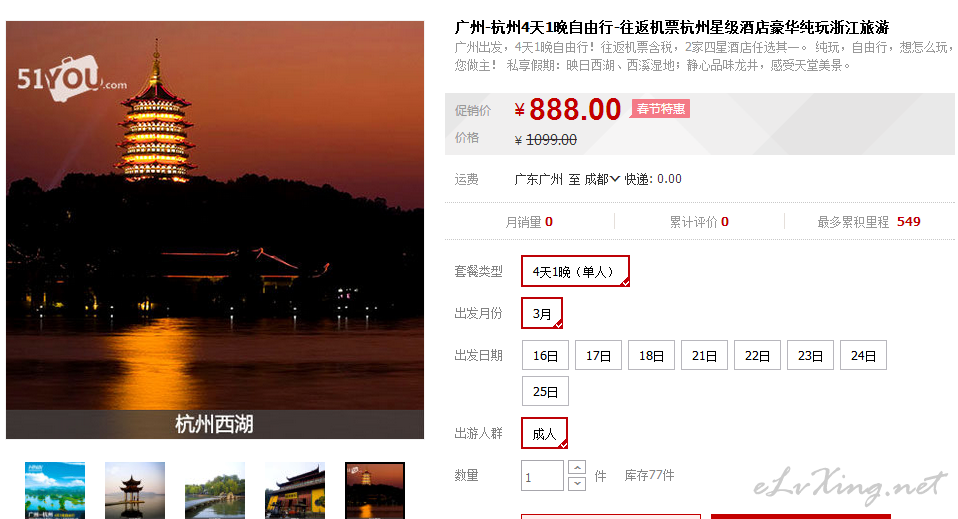Click the 春节特惠 promotion tag
This screenshot has width=958, height=519.
tap(660, 109)
